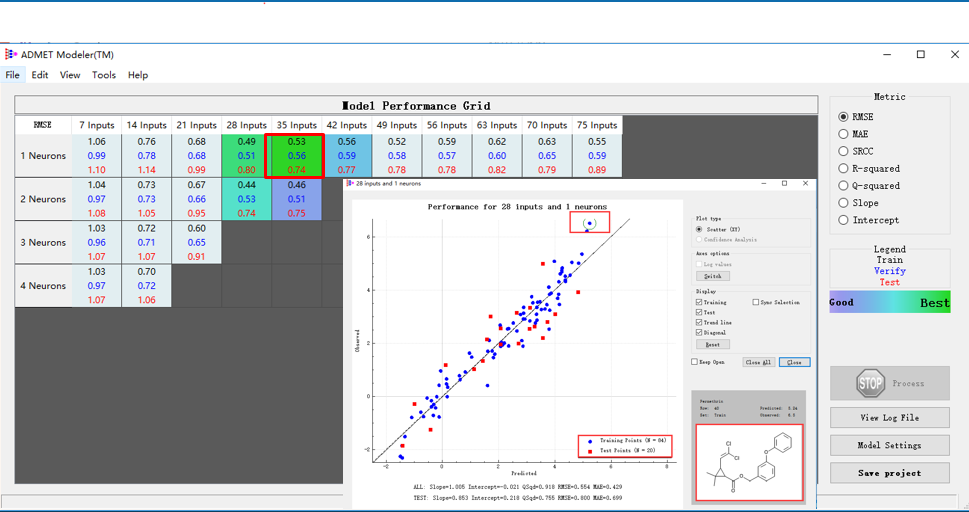
Task: Click the Process button
Action: point(889,383)
